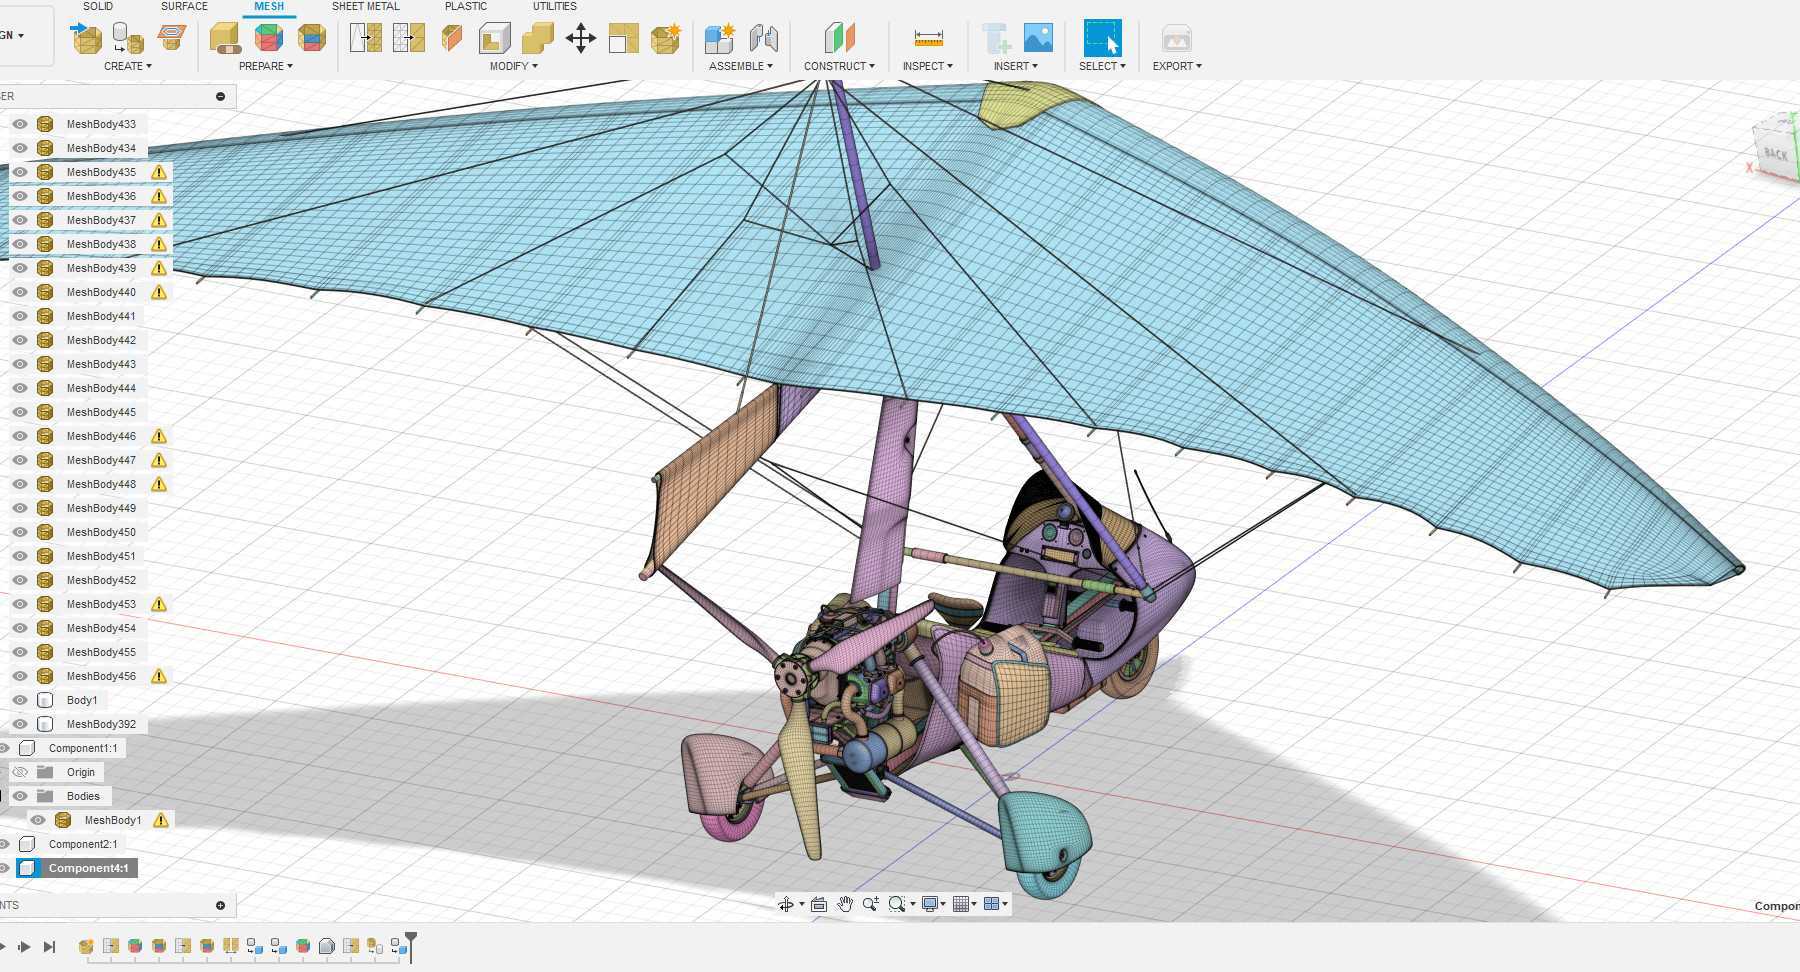Click the Plane Cut tool icon
The height and width of the screenshot is (972, 1800).
pyautogui.click(x=452, y=38)
